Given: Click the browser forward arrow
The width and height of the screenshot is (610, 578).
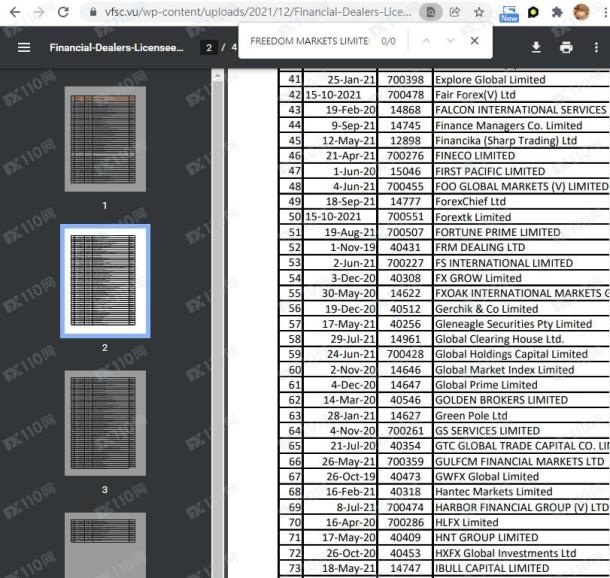Looking at the screenshot, I should click(x=39, y=12).
